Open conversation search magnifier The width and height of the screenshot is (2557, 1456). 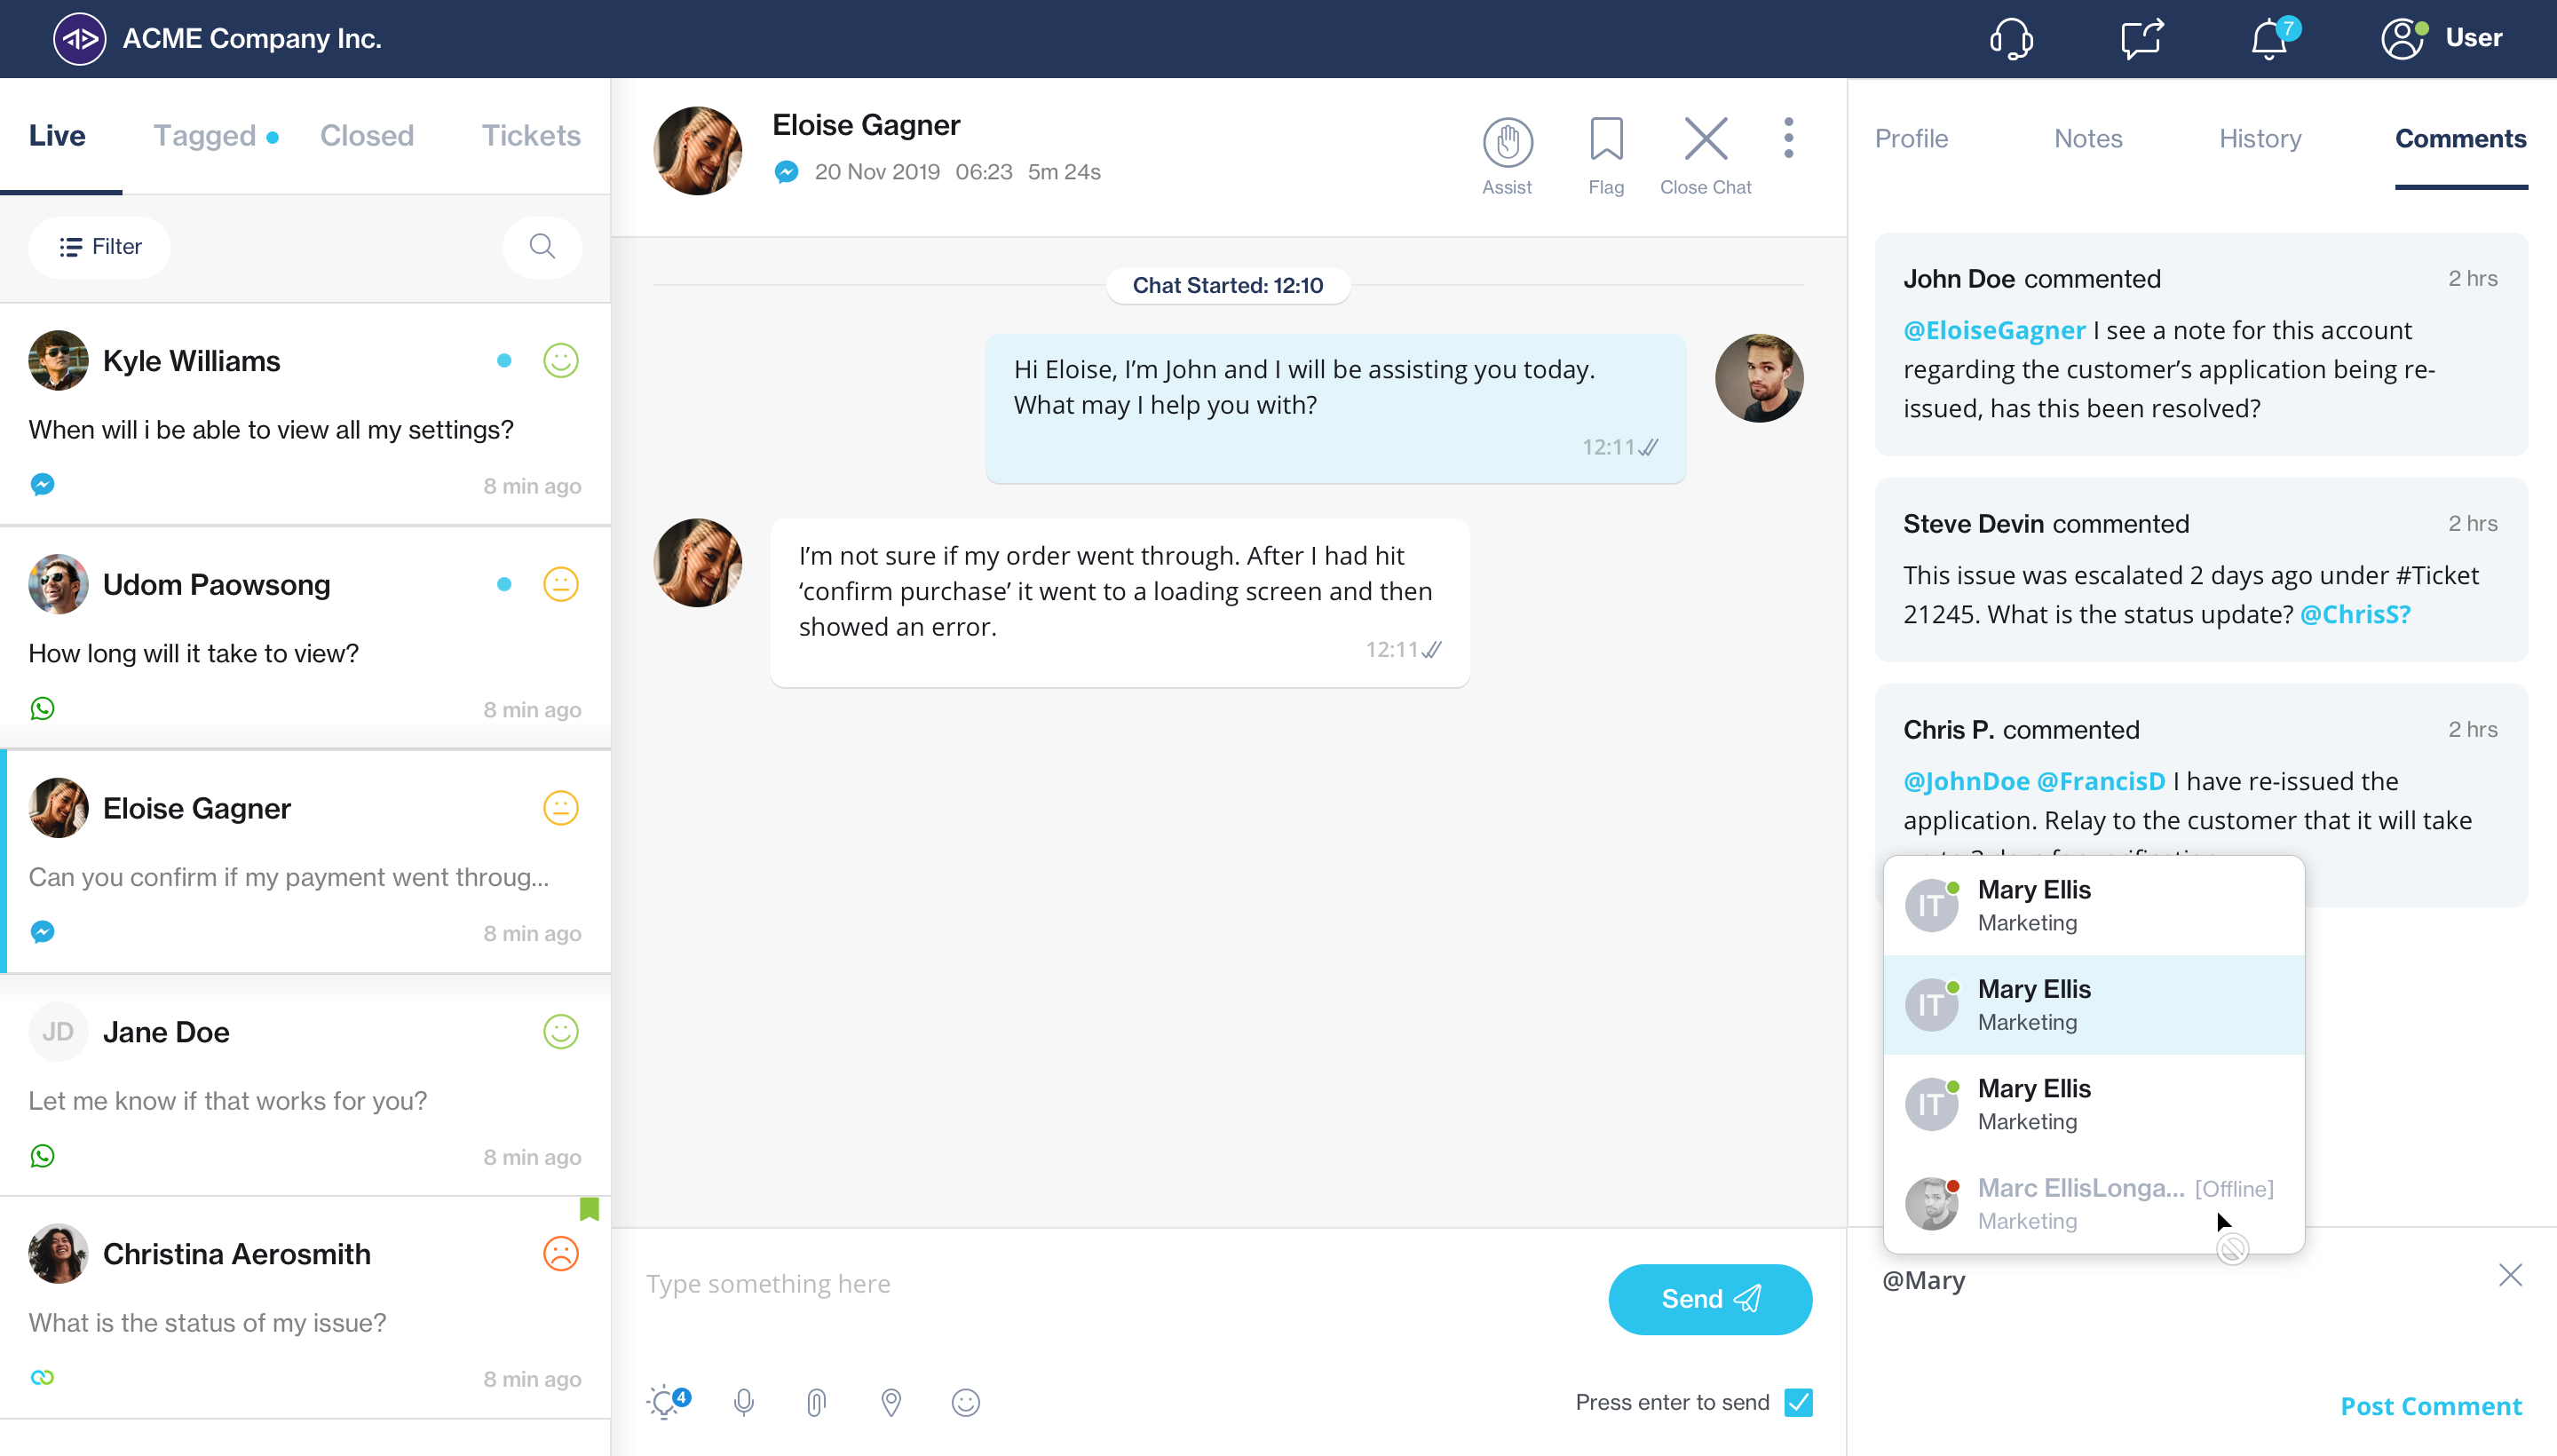pos(542,246)
